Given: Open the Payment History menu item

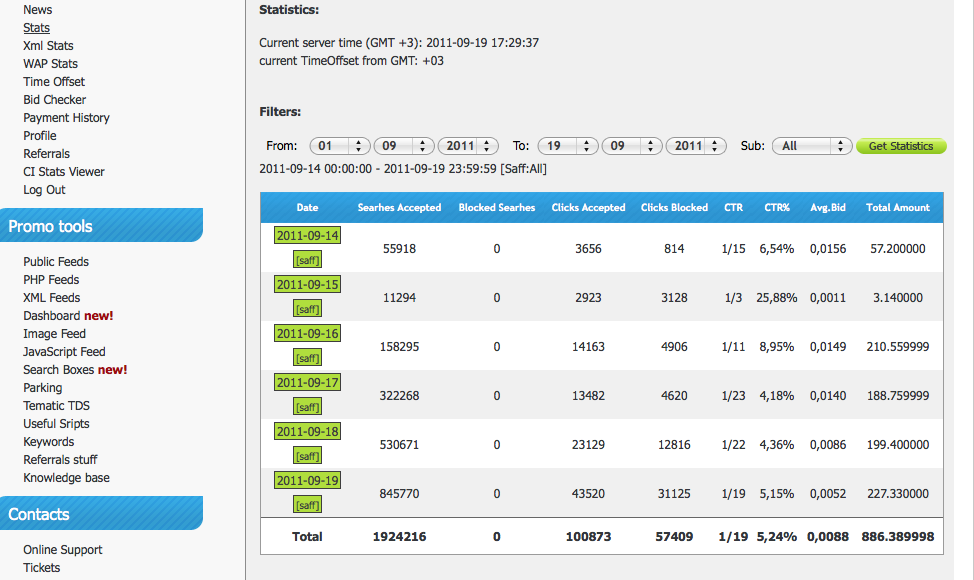Looking at the screenshot, I should coord(66,118).
